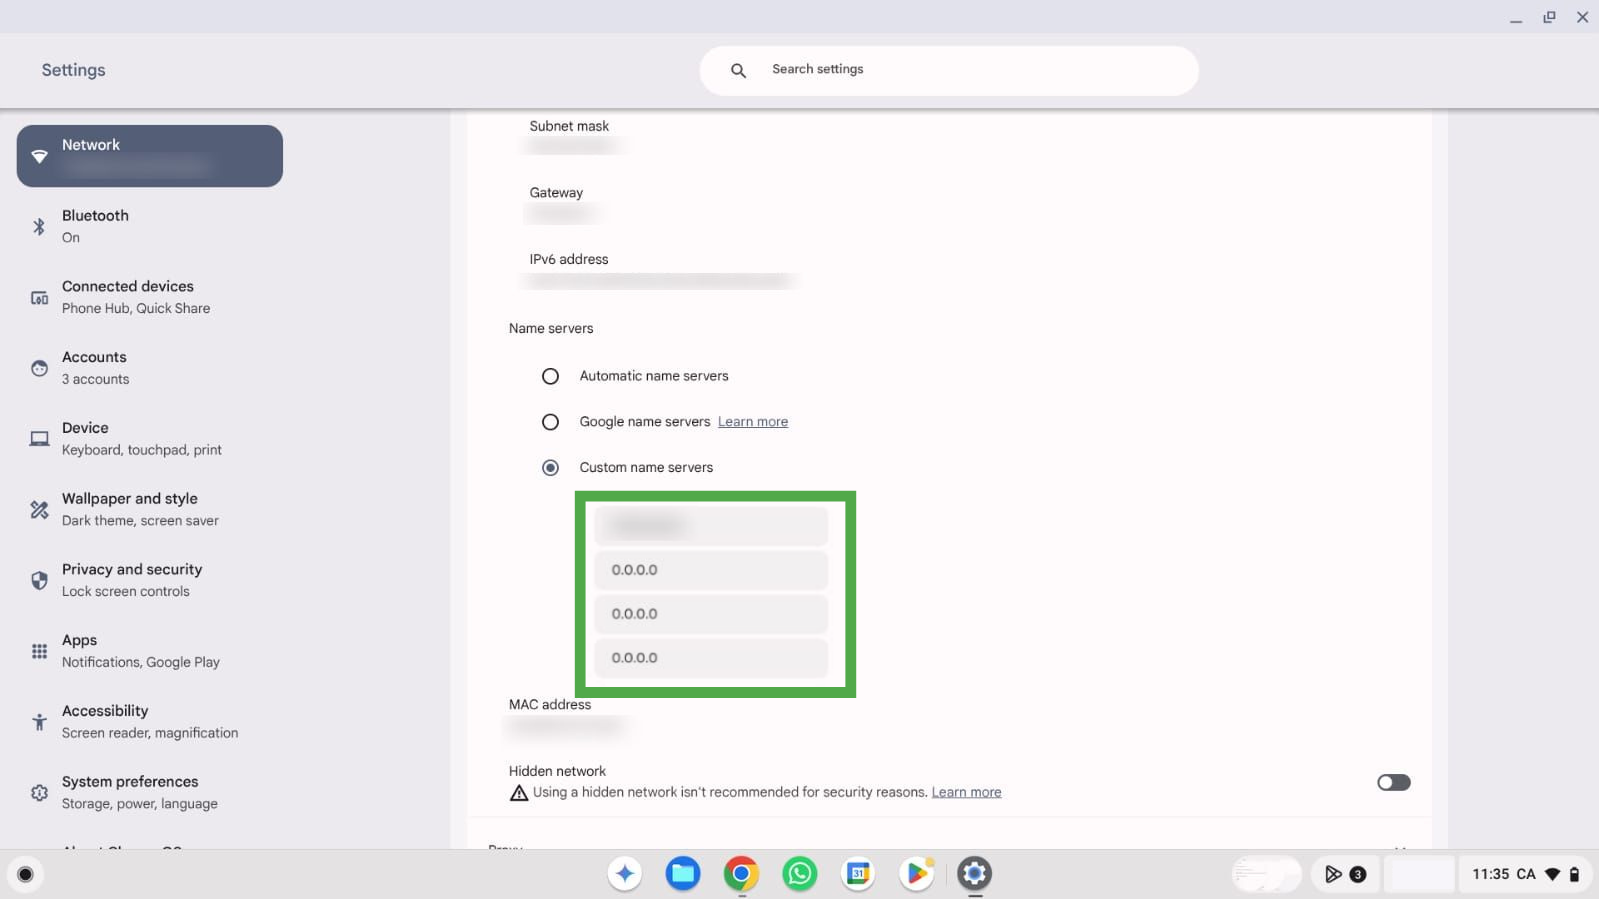Open Connected devices settings
Viewport: 1599px width, 899px height.
150,297
